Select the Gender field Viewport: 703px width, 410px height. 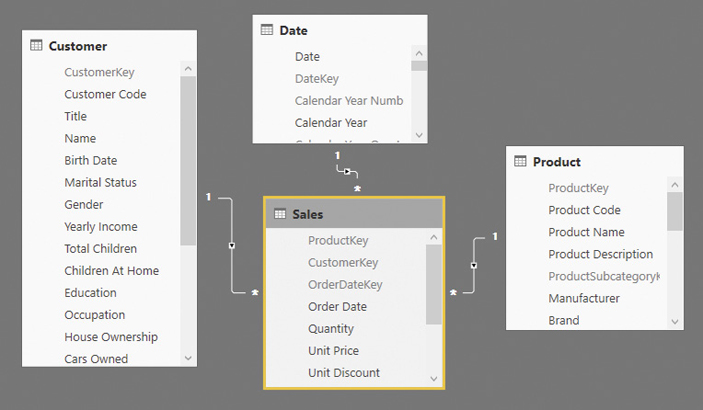84,204
